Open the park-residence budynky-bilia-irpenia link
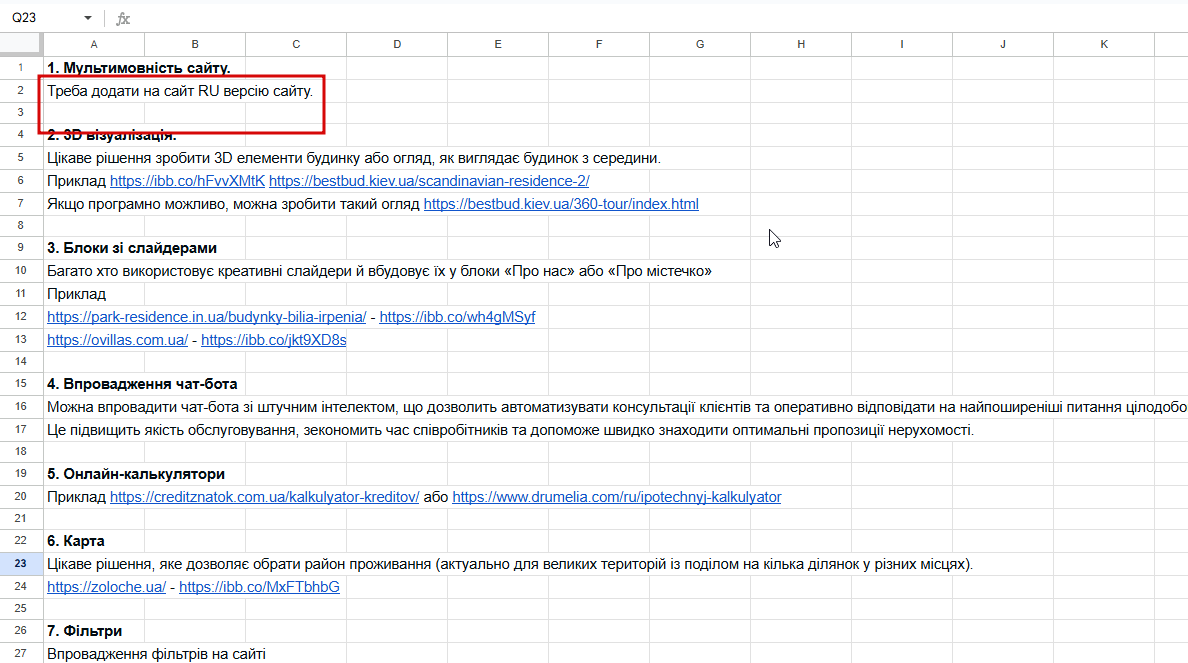 point(206,317)
